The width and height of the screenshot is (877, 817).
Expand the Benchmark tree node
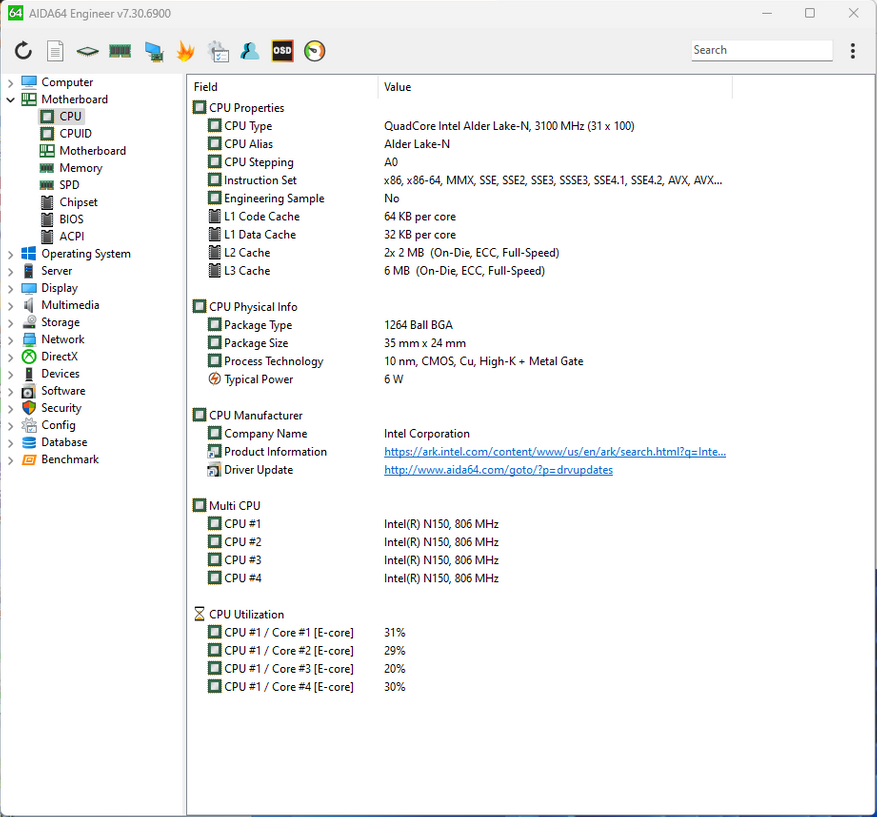tap(11, 460)
